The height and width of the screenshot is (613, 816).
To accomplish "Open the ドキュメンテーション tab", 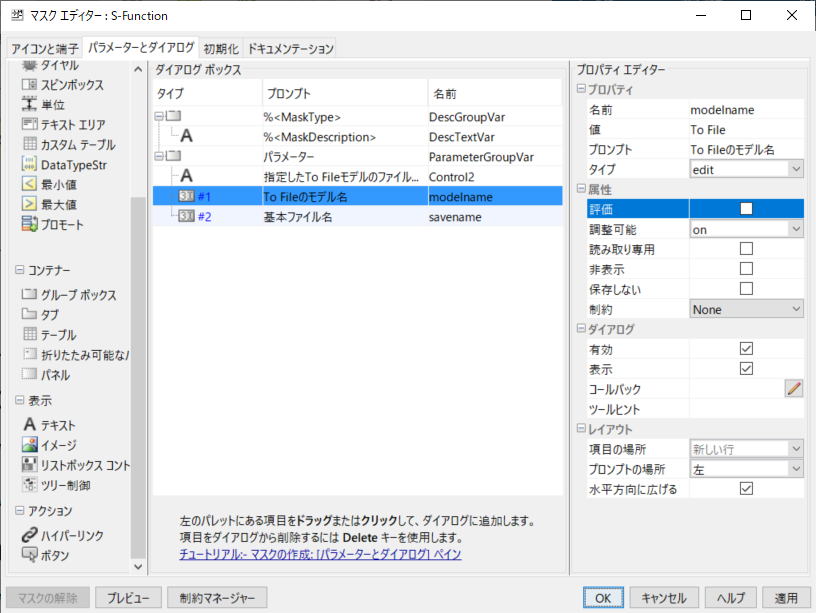I will click(288, 47).
